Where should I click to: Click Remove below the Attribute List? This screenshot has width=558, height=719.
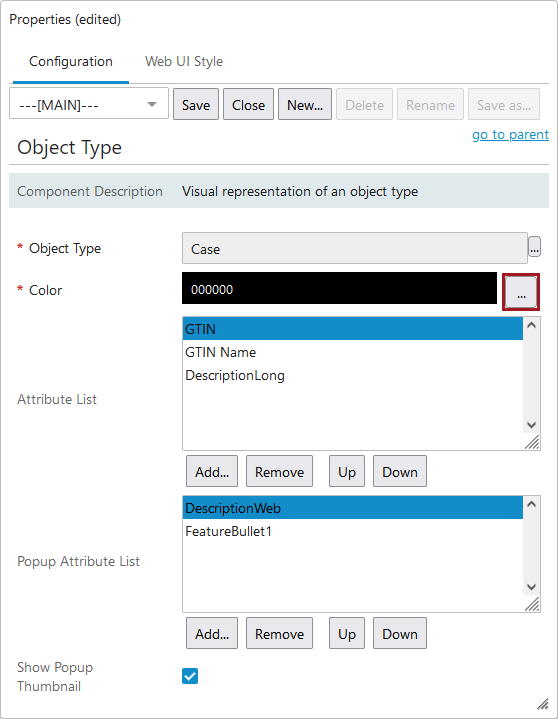point(279,471)
